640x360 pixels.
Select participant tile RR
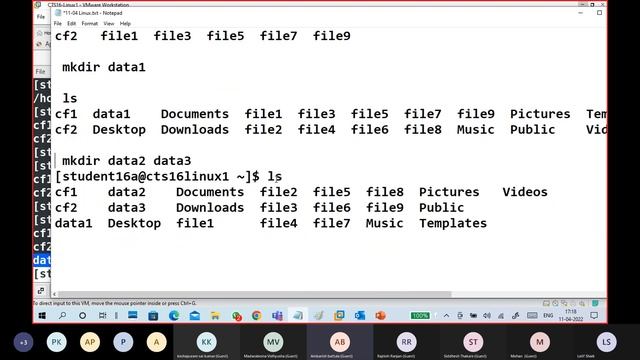click(406, 342)
